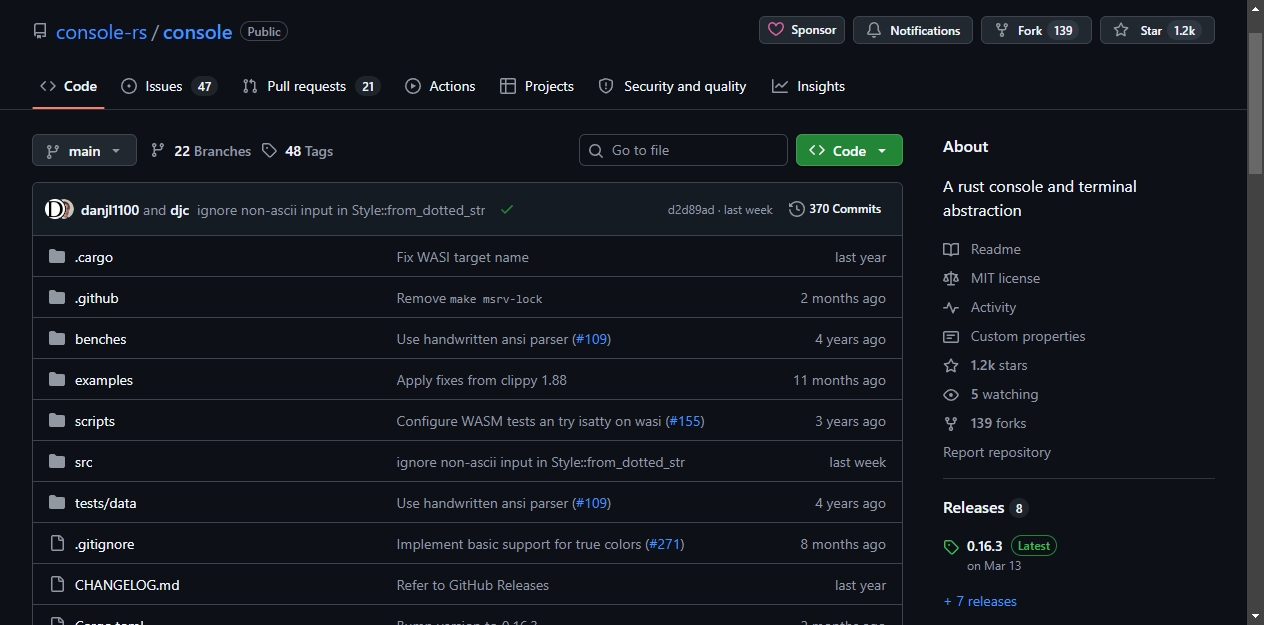Star the repository with Star button
This screenshot has height=625, width=1264.
click(1157, 30)
